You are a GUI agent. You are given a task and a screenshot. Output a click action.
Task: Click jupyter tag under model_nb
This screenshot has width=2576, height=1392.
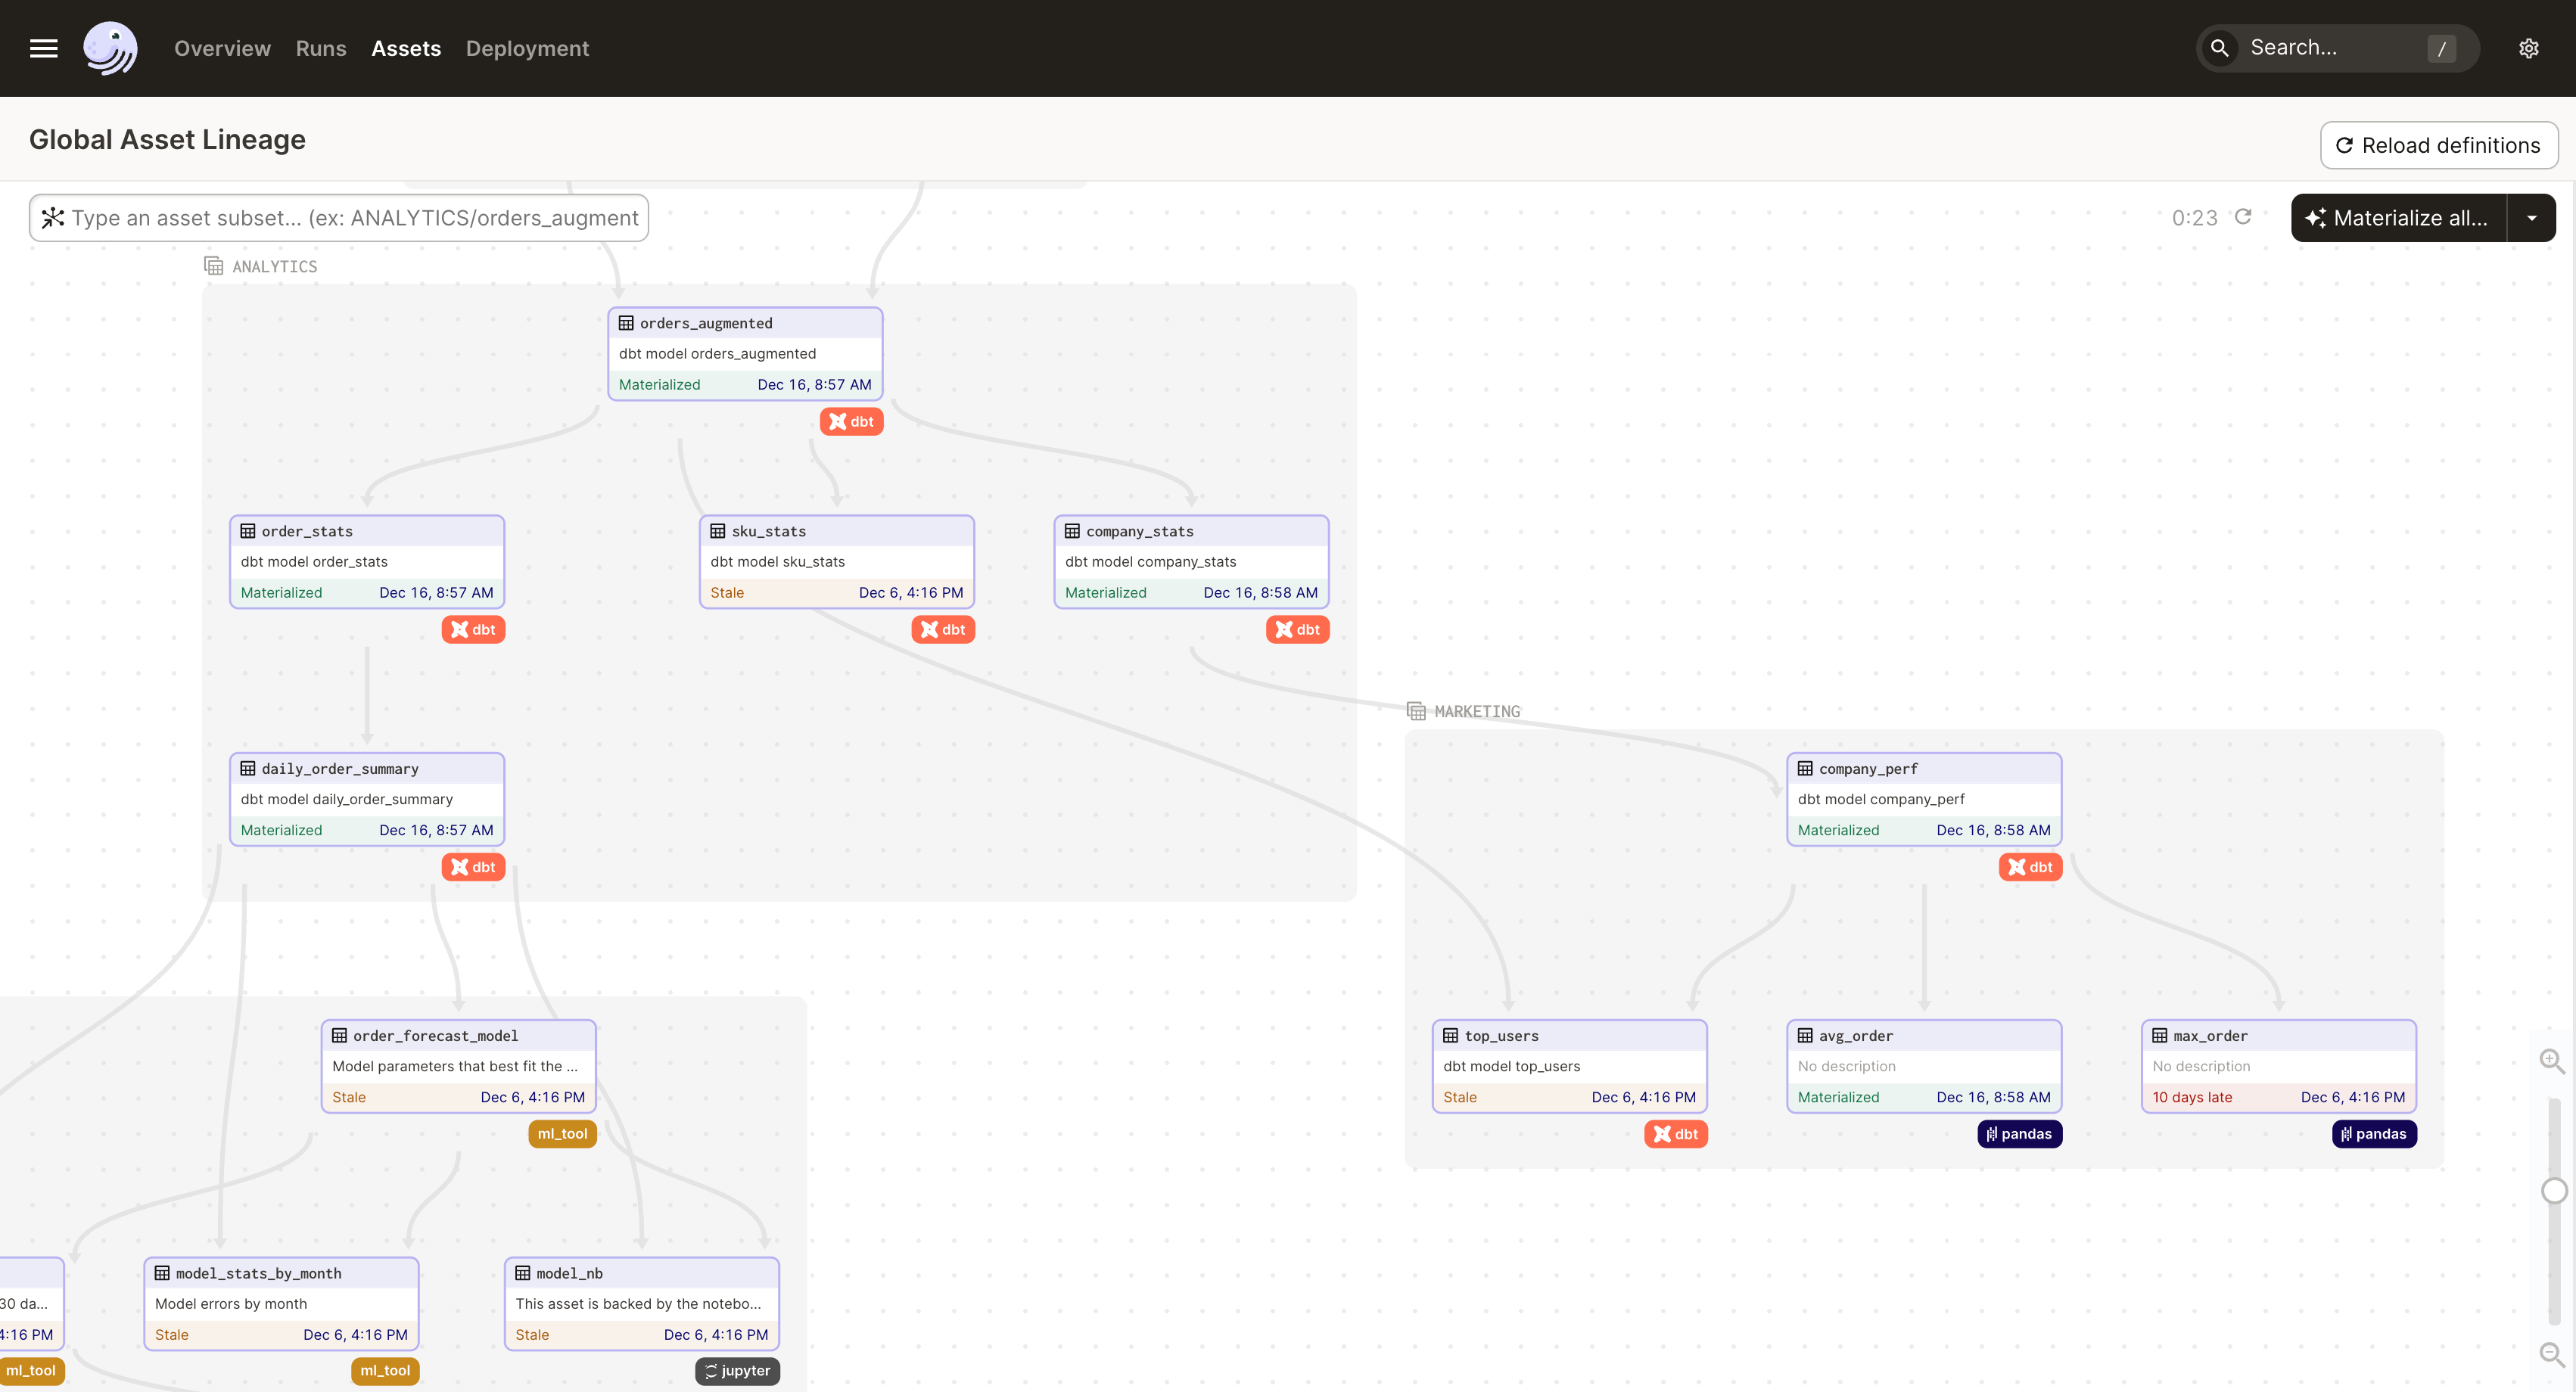coord(737,1371)
